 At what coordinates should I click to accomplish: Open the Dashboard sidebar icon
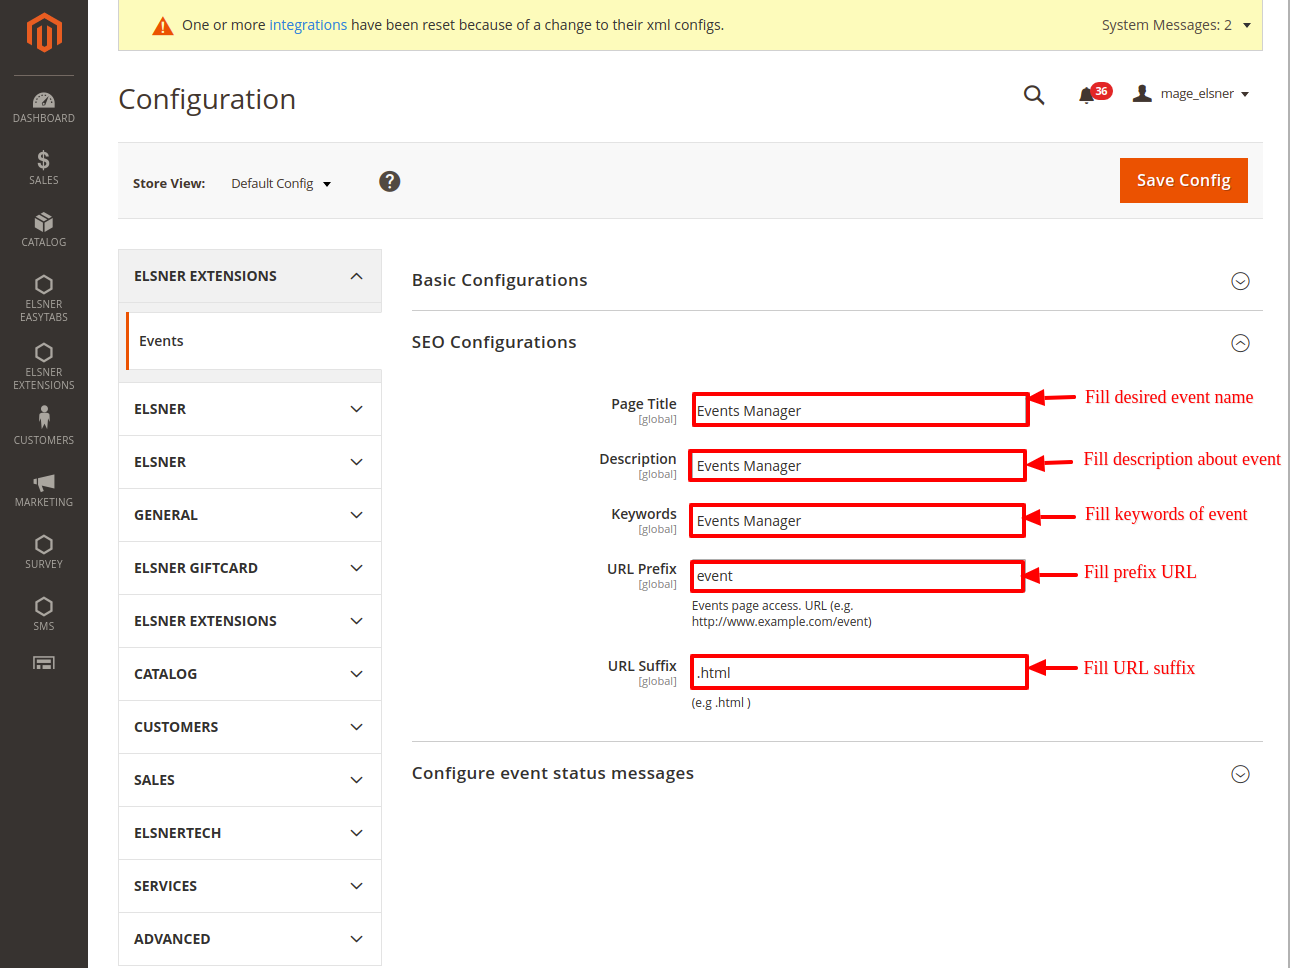(x=43, y=107)
